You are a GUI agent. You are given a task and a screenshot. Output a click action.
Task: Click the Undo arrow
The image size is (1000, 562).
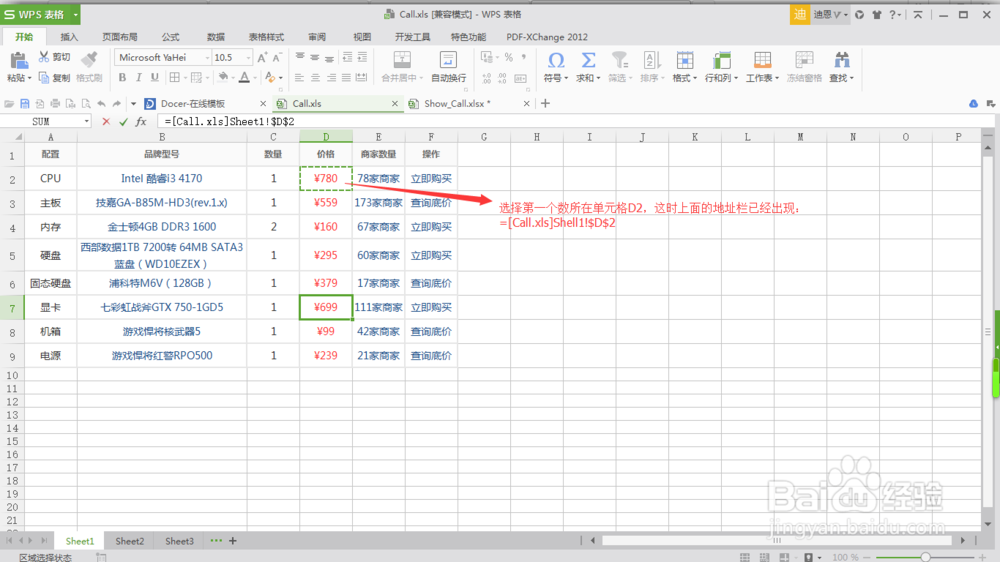click(x=101, y=103)
